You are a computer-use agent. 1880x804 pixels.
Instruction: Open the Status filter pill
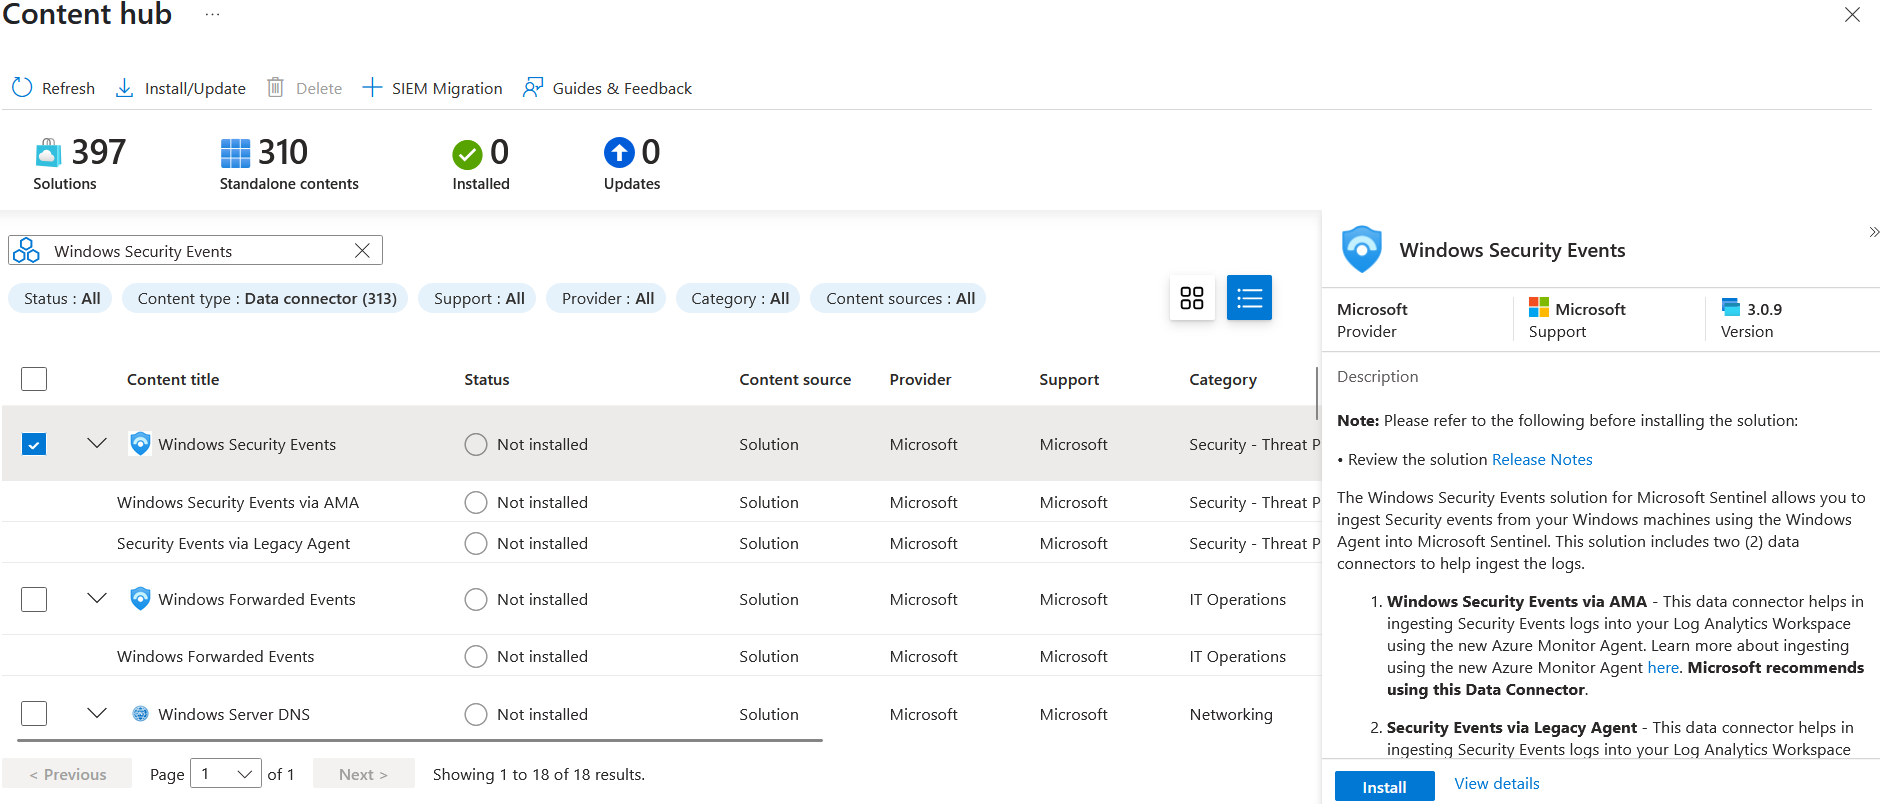pyautogui.click(x=62, y=298)
